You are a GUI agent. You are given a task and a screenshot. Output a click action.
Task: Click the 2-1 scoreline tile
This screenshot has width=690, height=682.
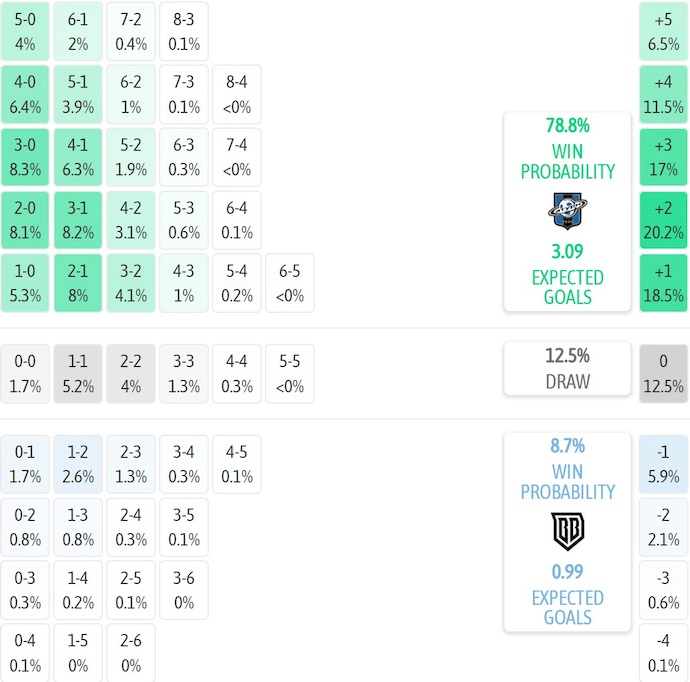78,283
